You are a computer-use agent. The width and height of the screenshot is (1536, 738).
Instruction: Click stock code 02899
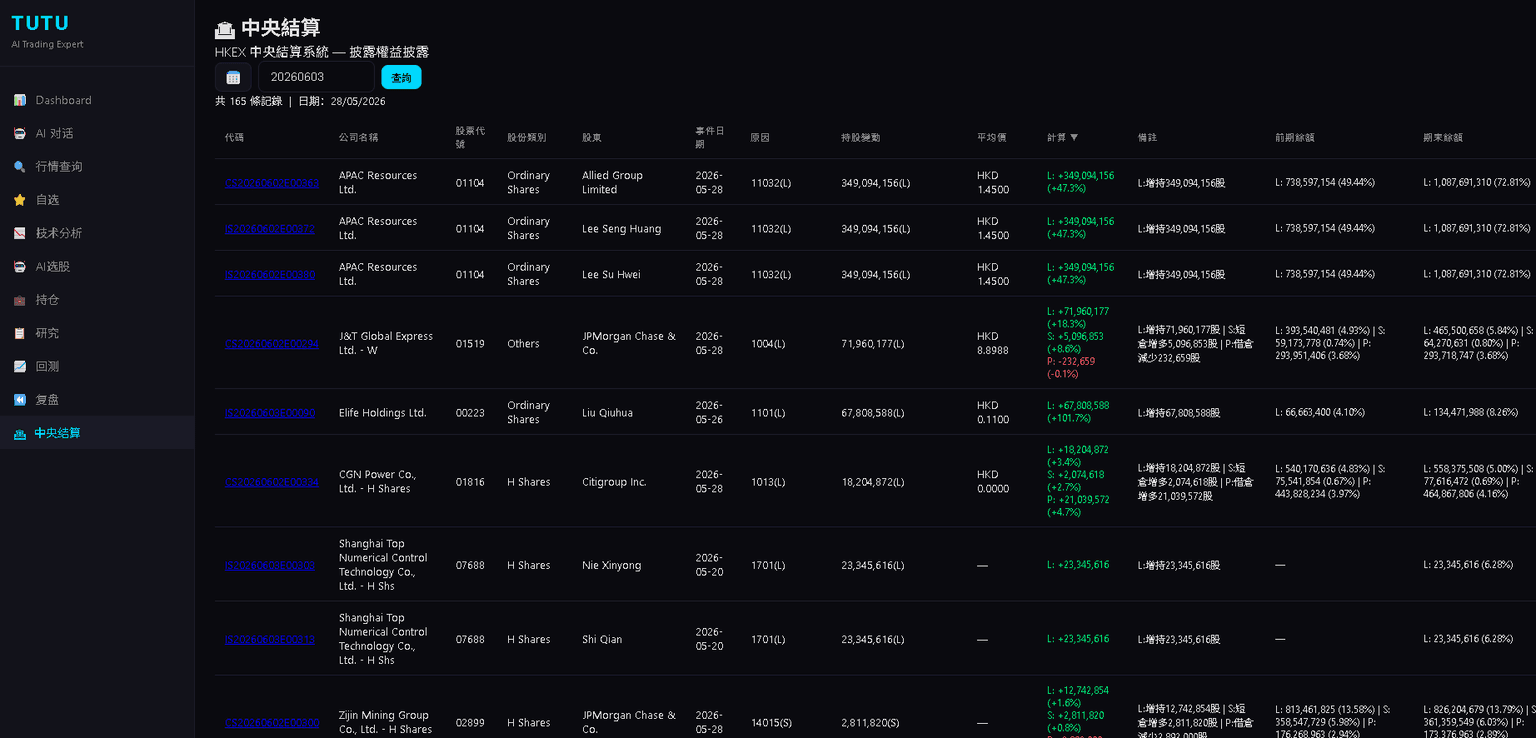click(x=470, y=723)
